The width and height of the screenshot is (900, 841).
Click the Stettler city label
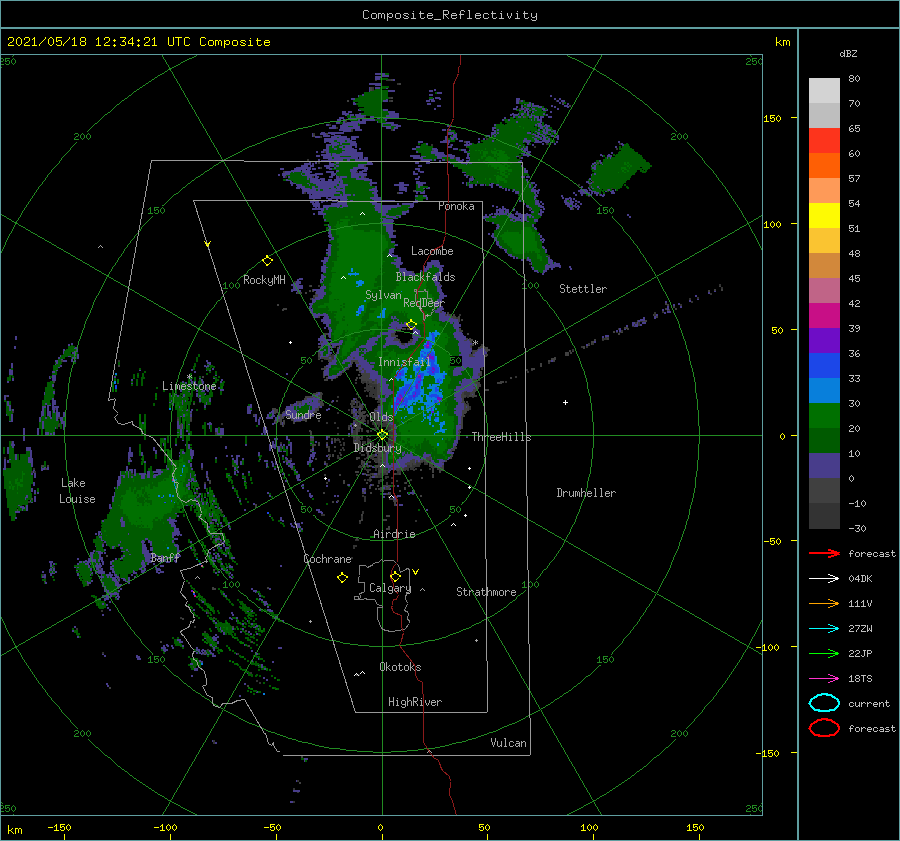click(583, 289)
